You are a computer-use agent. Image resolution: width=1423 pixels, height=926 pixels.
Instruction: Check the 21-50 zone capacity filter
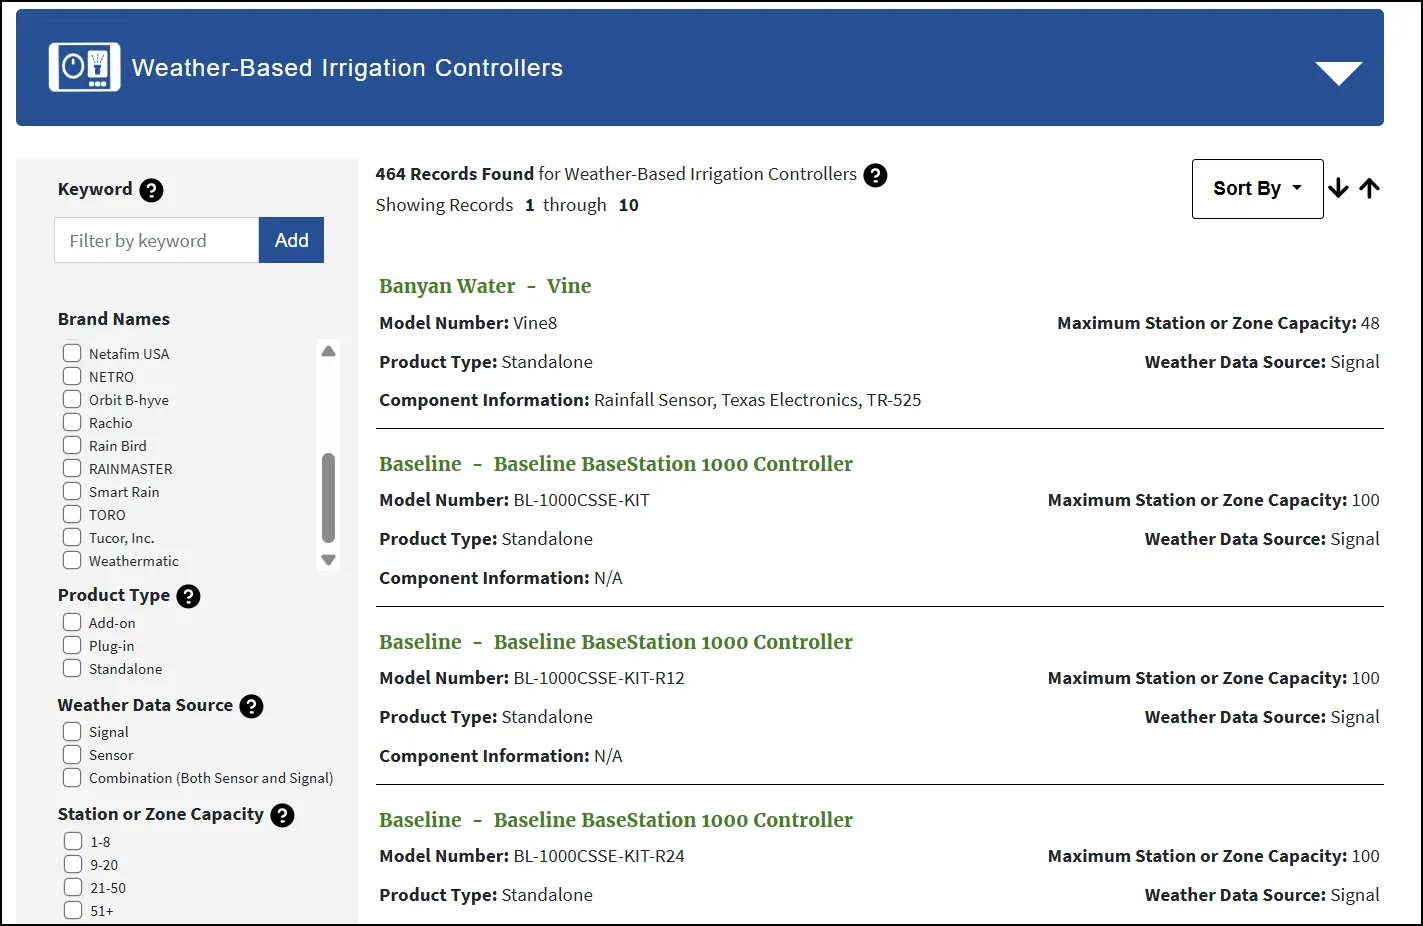pos(72,887)
